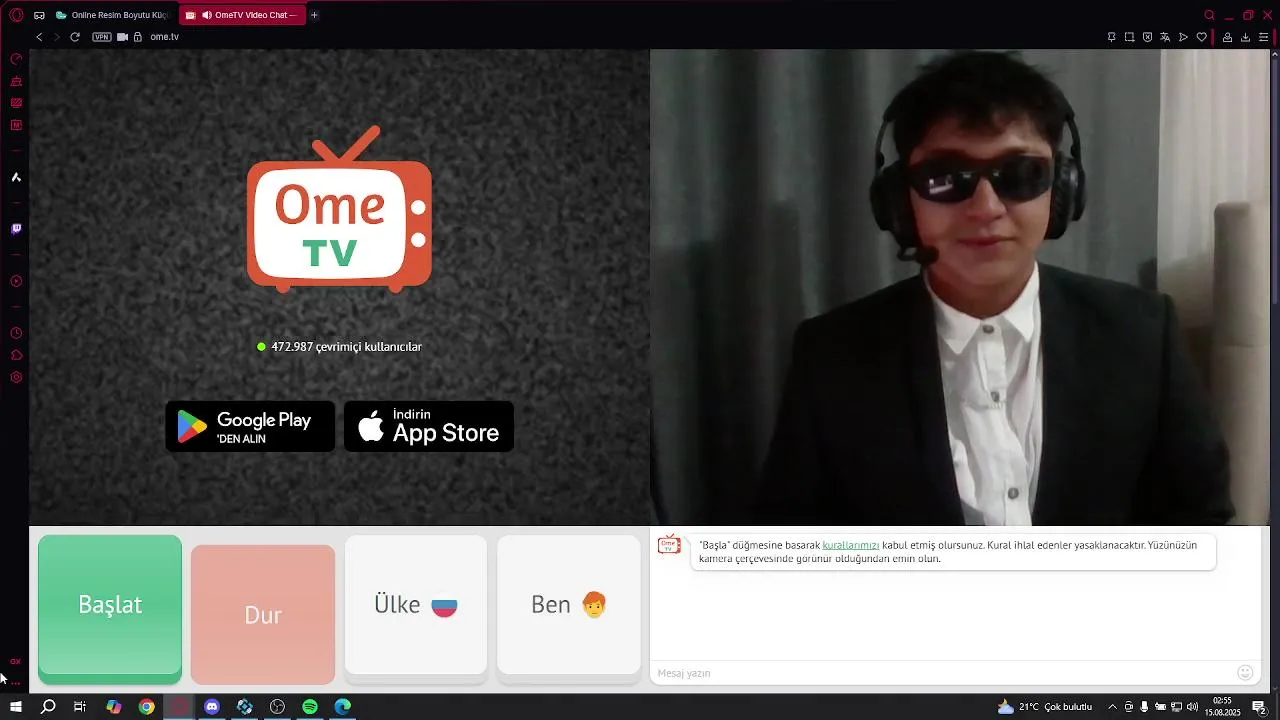
Task: Open Easy Setup sliders icon
Action: [1263, 37]
